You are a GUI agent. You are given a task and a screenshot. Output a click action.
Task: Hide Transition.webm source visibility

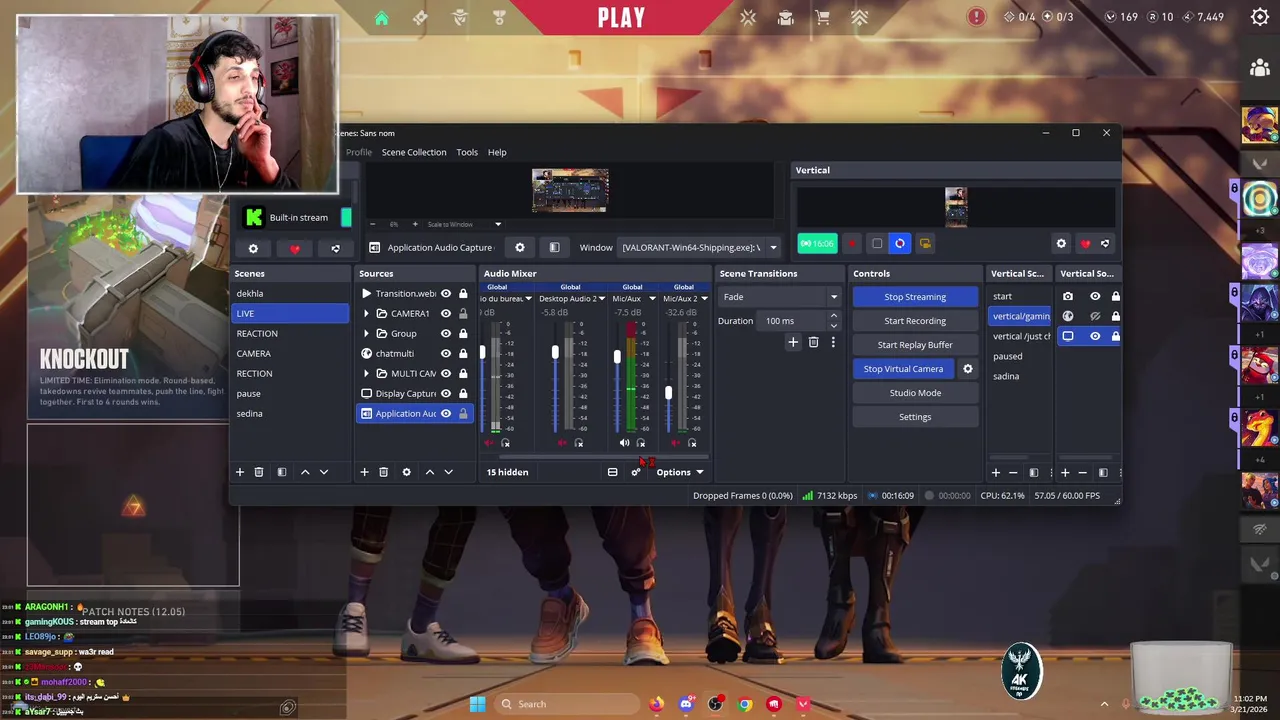(446, 293)
